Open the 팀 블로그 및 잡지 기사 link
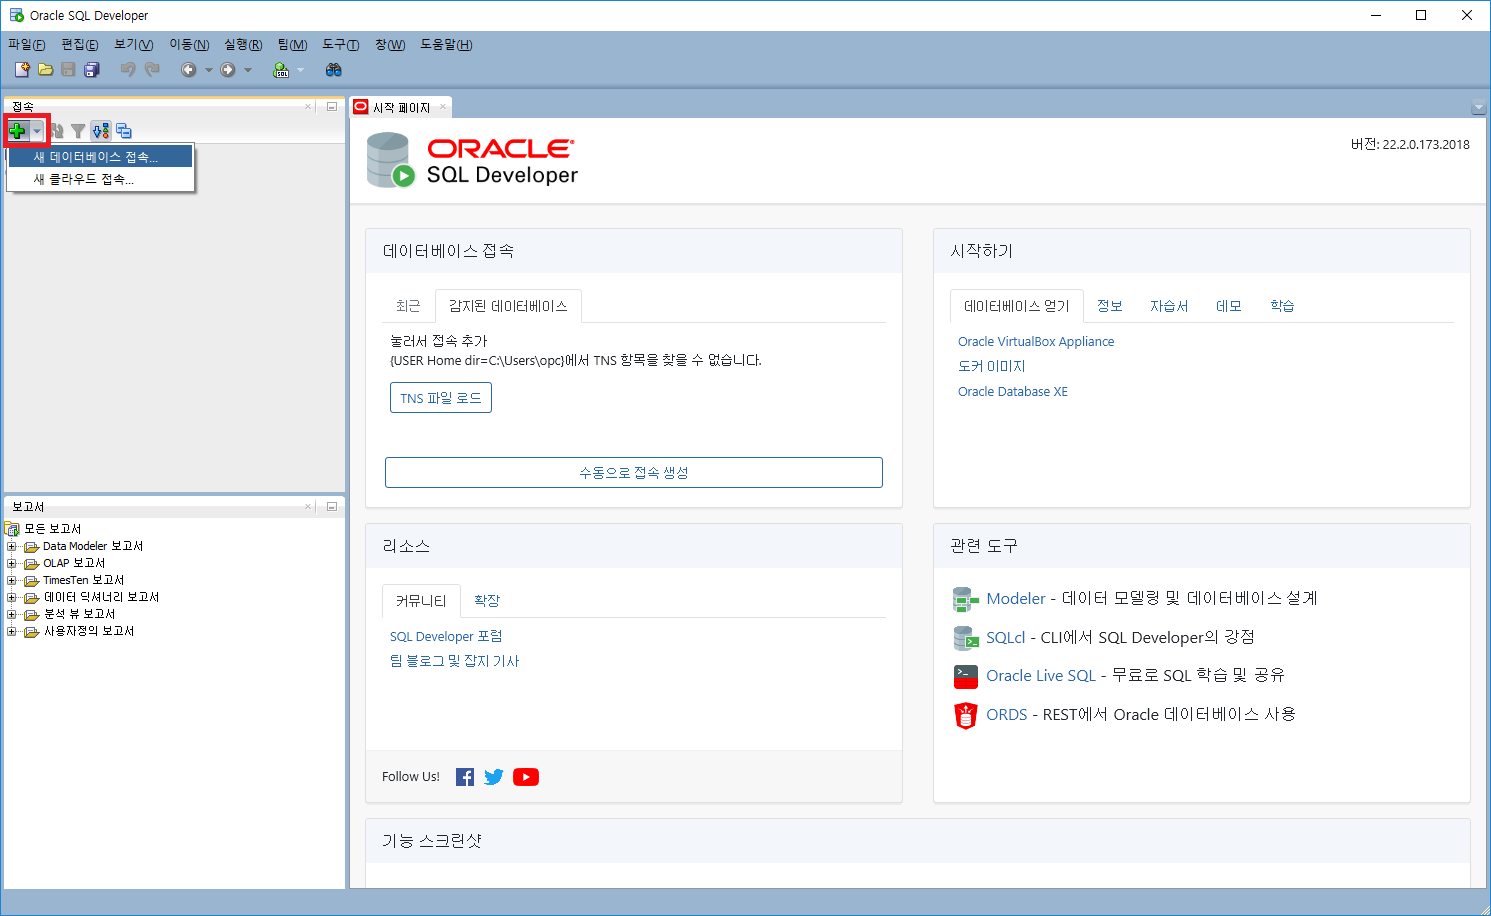1491x916 pixels. (x=455, y=661)
